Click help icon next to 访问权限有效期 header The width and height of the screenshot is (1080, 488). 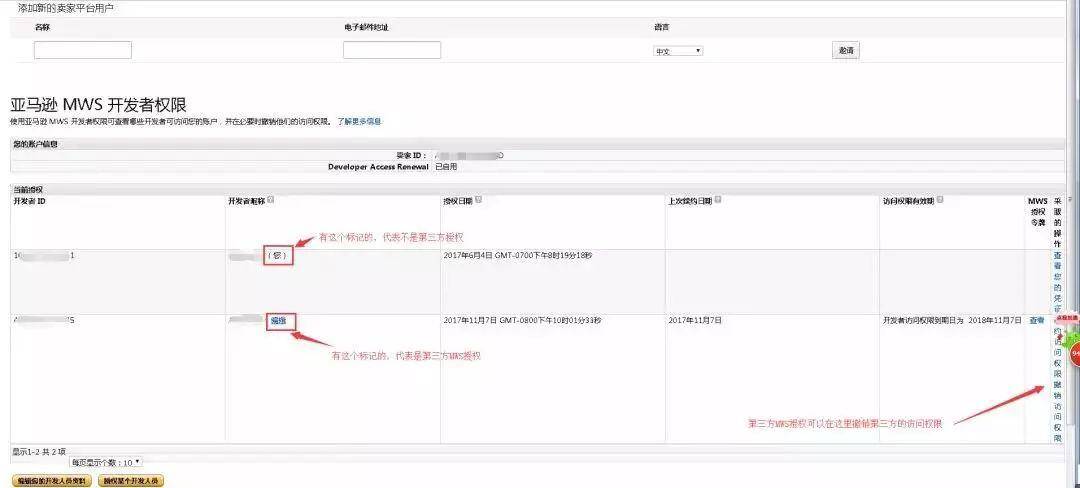click(x=940, y=200)
